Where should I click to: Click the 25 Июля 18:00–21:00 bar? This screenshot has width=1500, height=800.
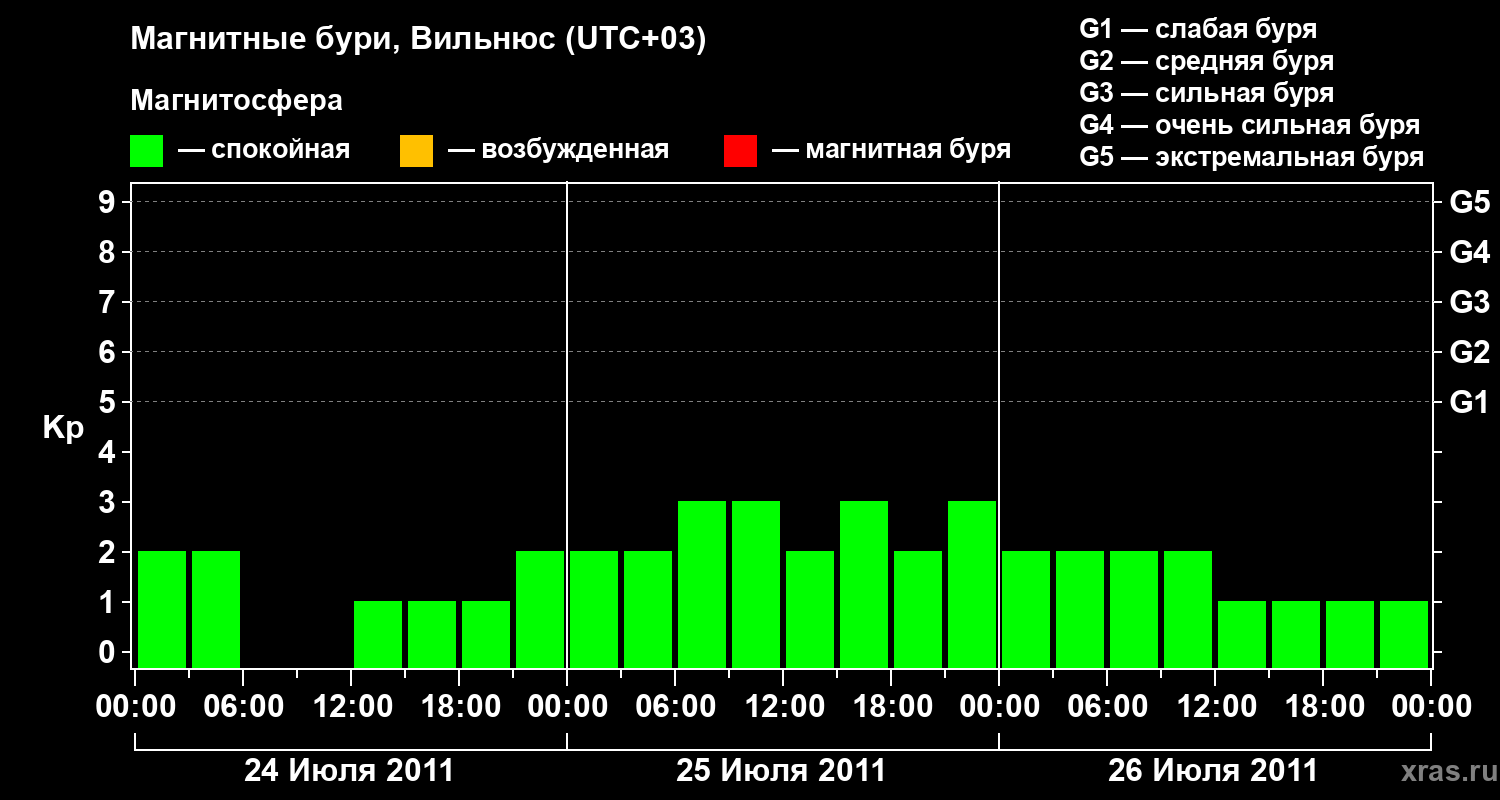(918, 609)
